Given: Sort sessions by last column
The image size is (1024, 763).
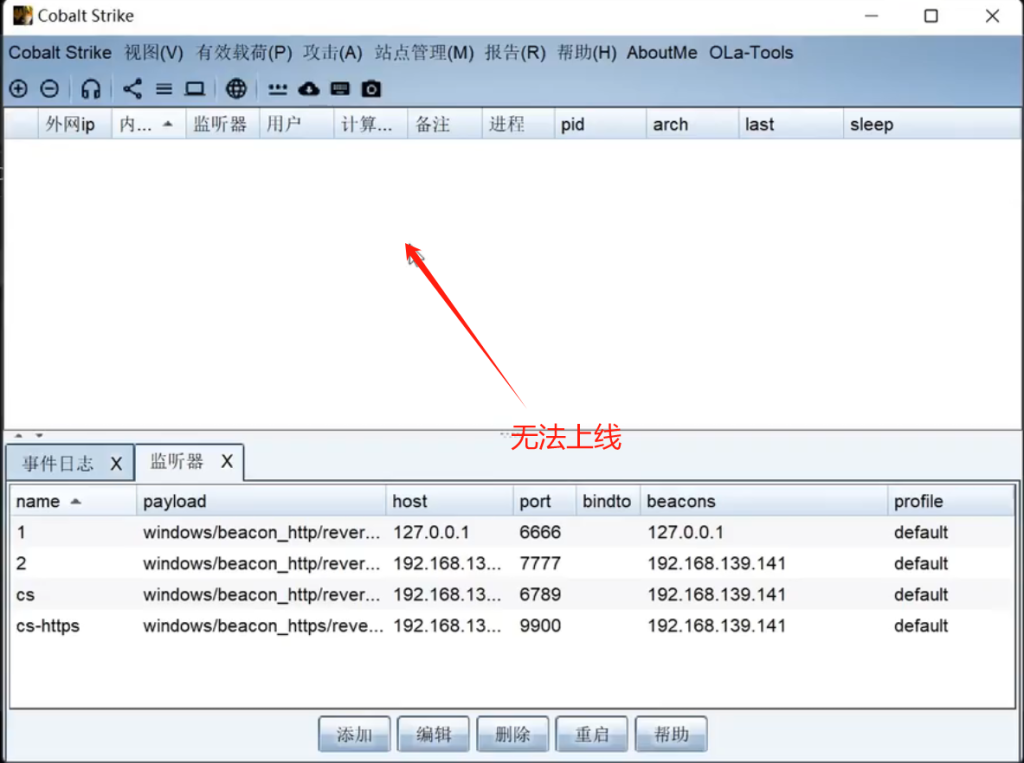Looking at the screenshot, I should click(792, 124).
